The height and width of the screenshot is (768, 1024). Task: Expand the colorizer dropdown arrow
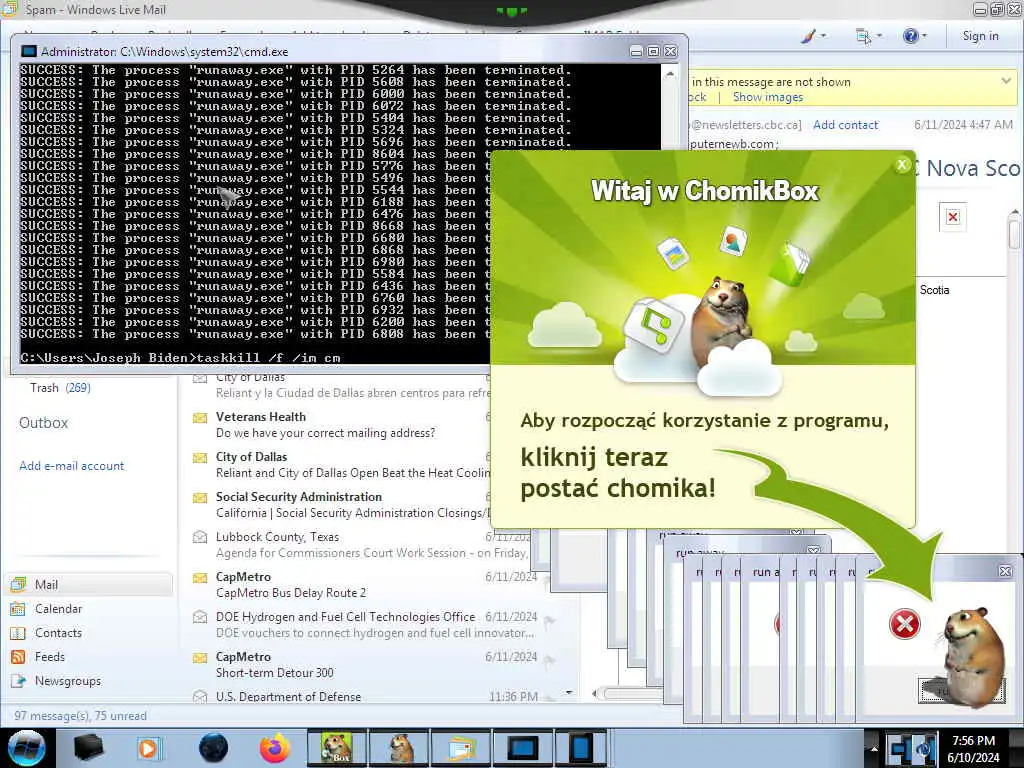point(823,37)
